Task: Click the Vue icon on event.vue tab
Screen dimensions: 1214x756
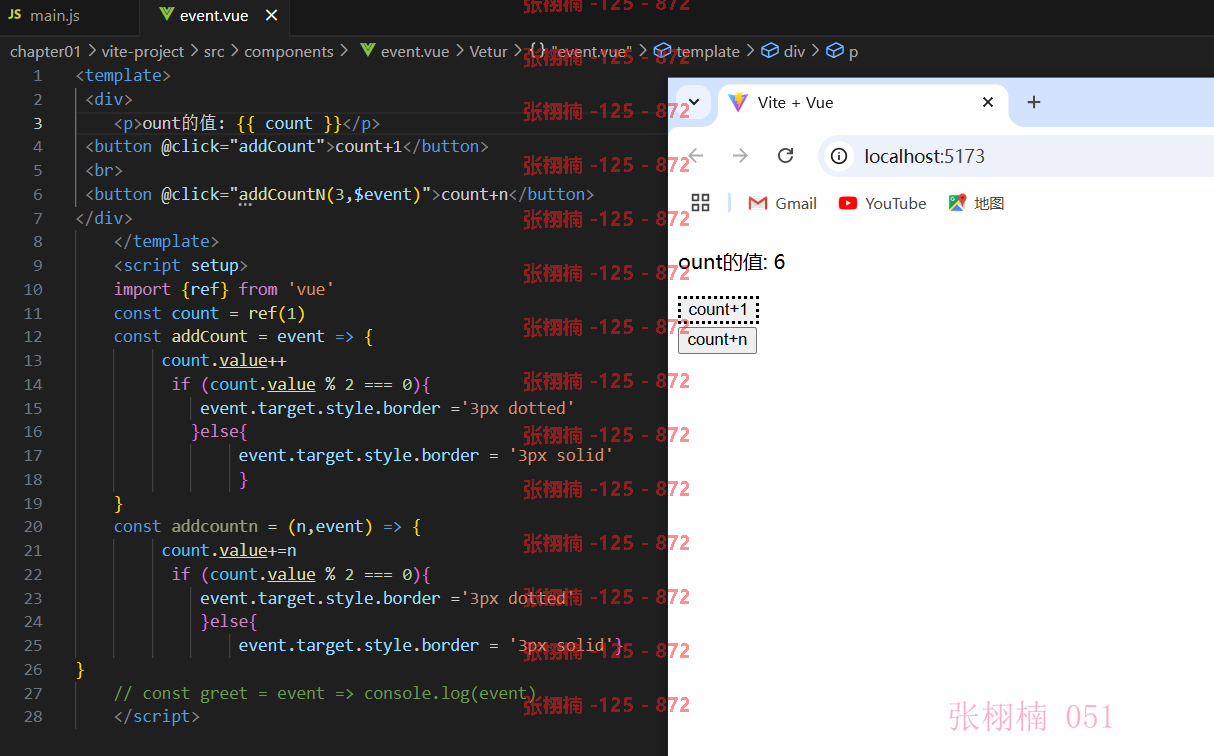Action: click(x=166, y=16)
